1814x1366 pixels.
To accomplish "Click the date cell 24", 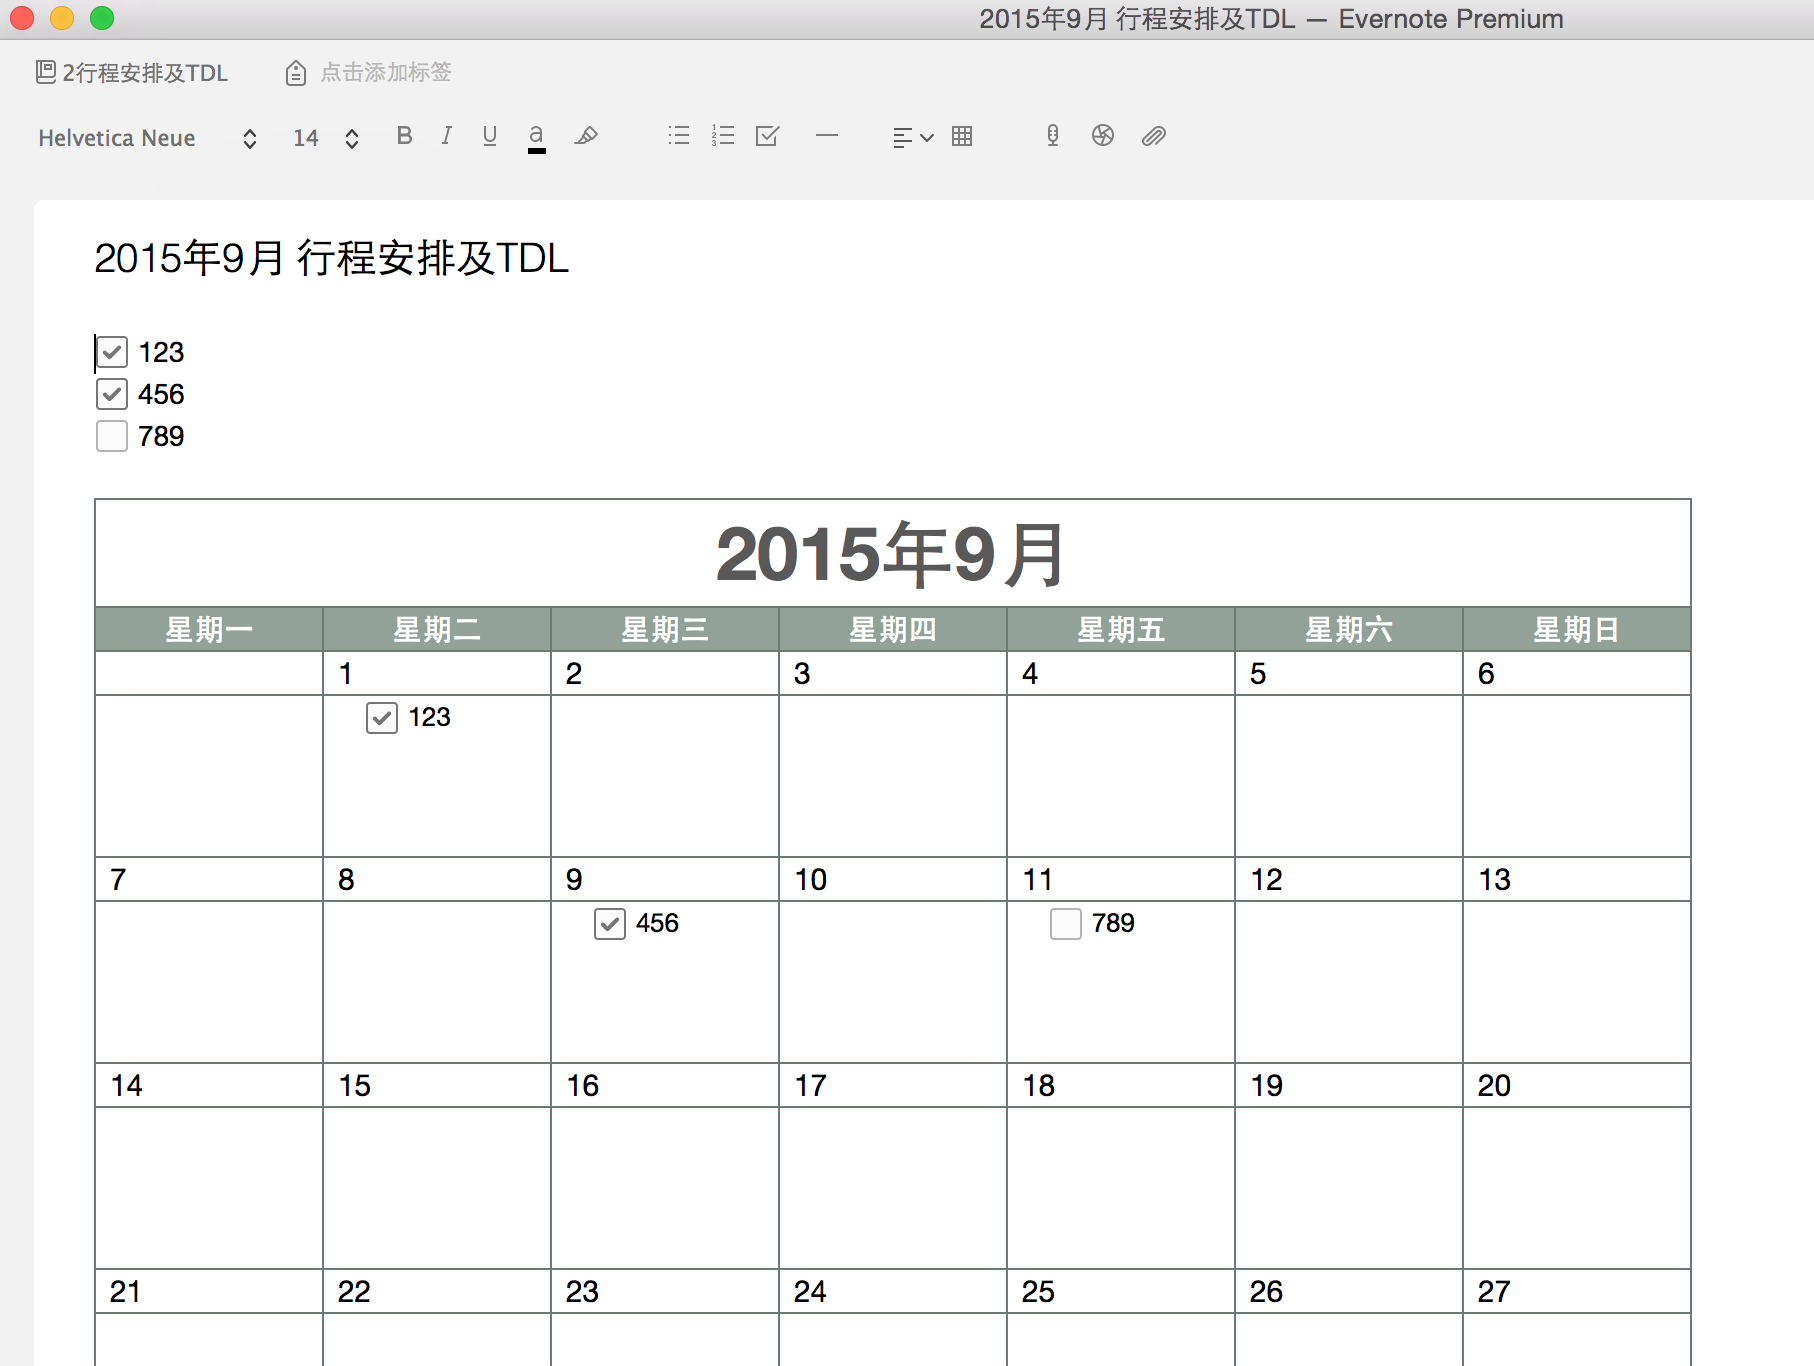I will click(893, 1292).
